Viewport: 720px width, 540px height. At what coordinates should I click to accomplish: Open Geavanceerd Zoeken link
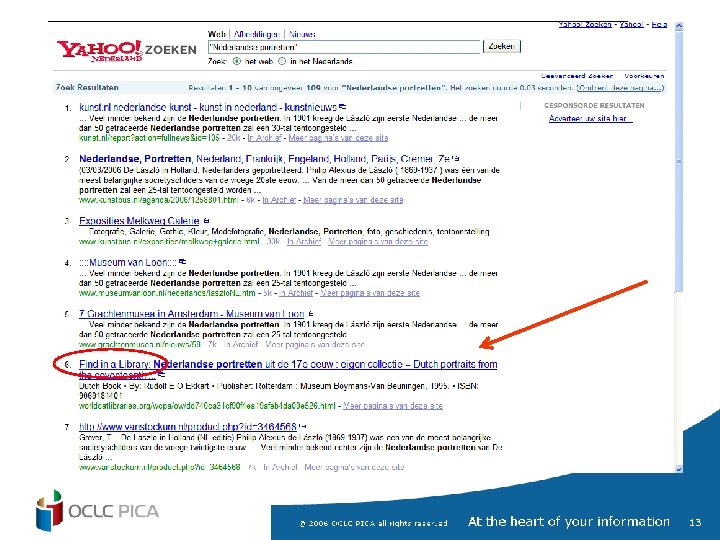[x=577, y=76]
